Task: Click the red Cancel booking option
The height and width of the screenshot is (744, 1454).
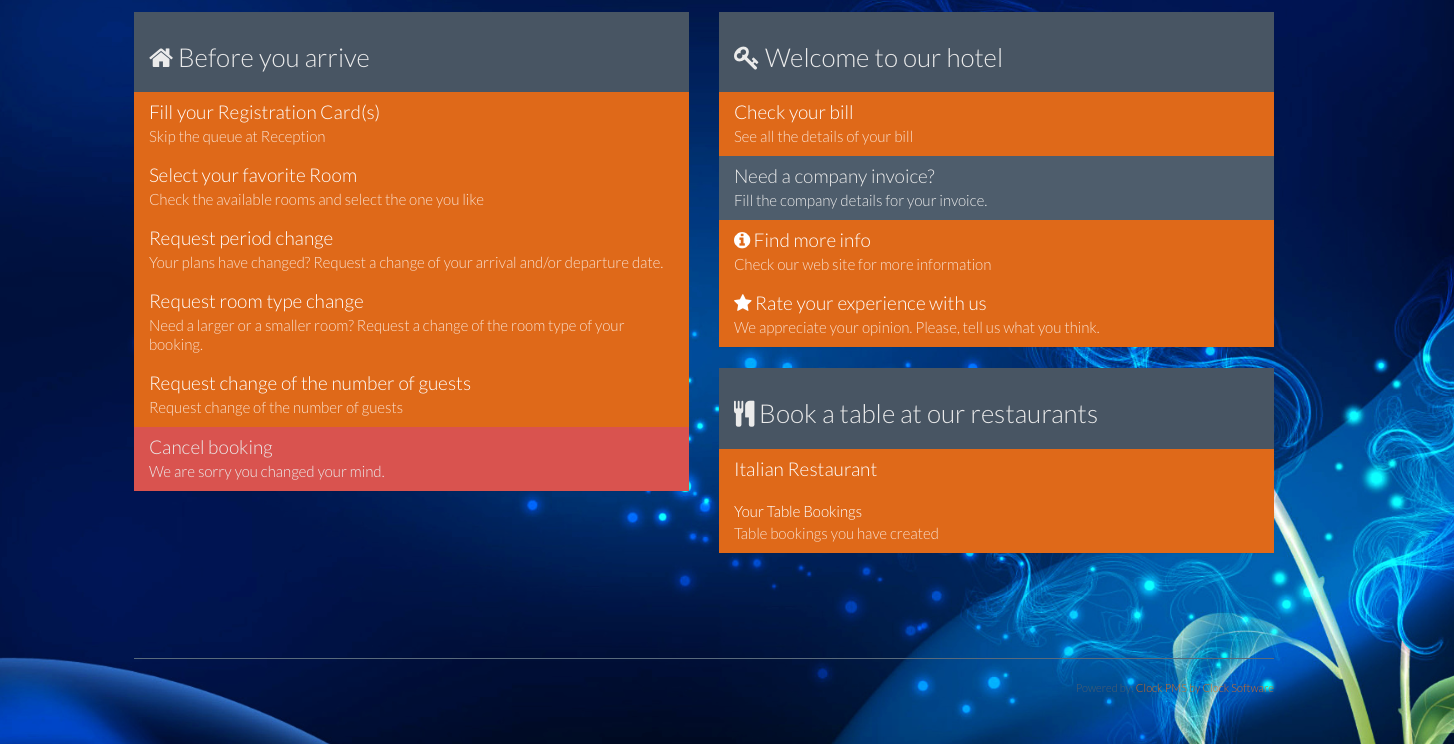Action: coord(411,459)
